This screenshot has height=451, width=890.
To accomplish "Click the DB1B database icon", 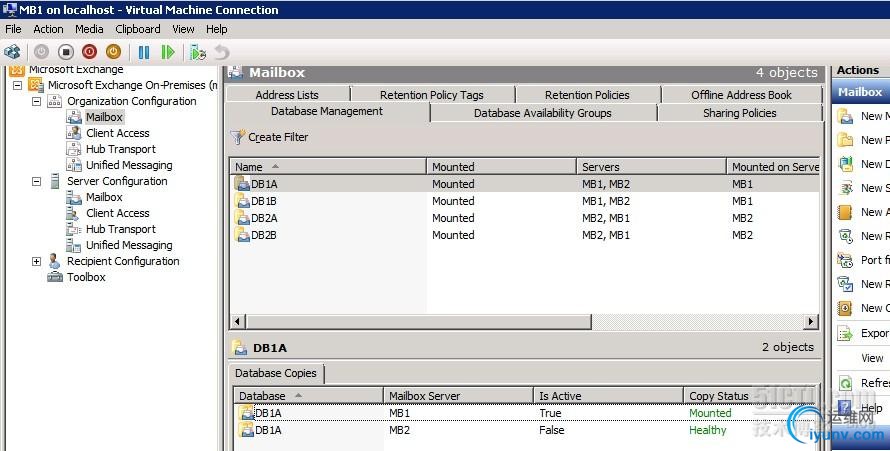I will 242,201.
